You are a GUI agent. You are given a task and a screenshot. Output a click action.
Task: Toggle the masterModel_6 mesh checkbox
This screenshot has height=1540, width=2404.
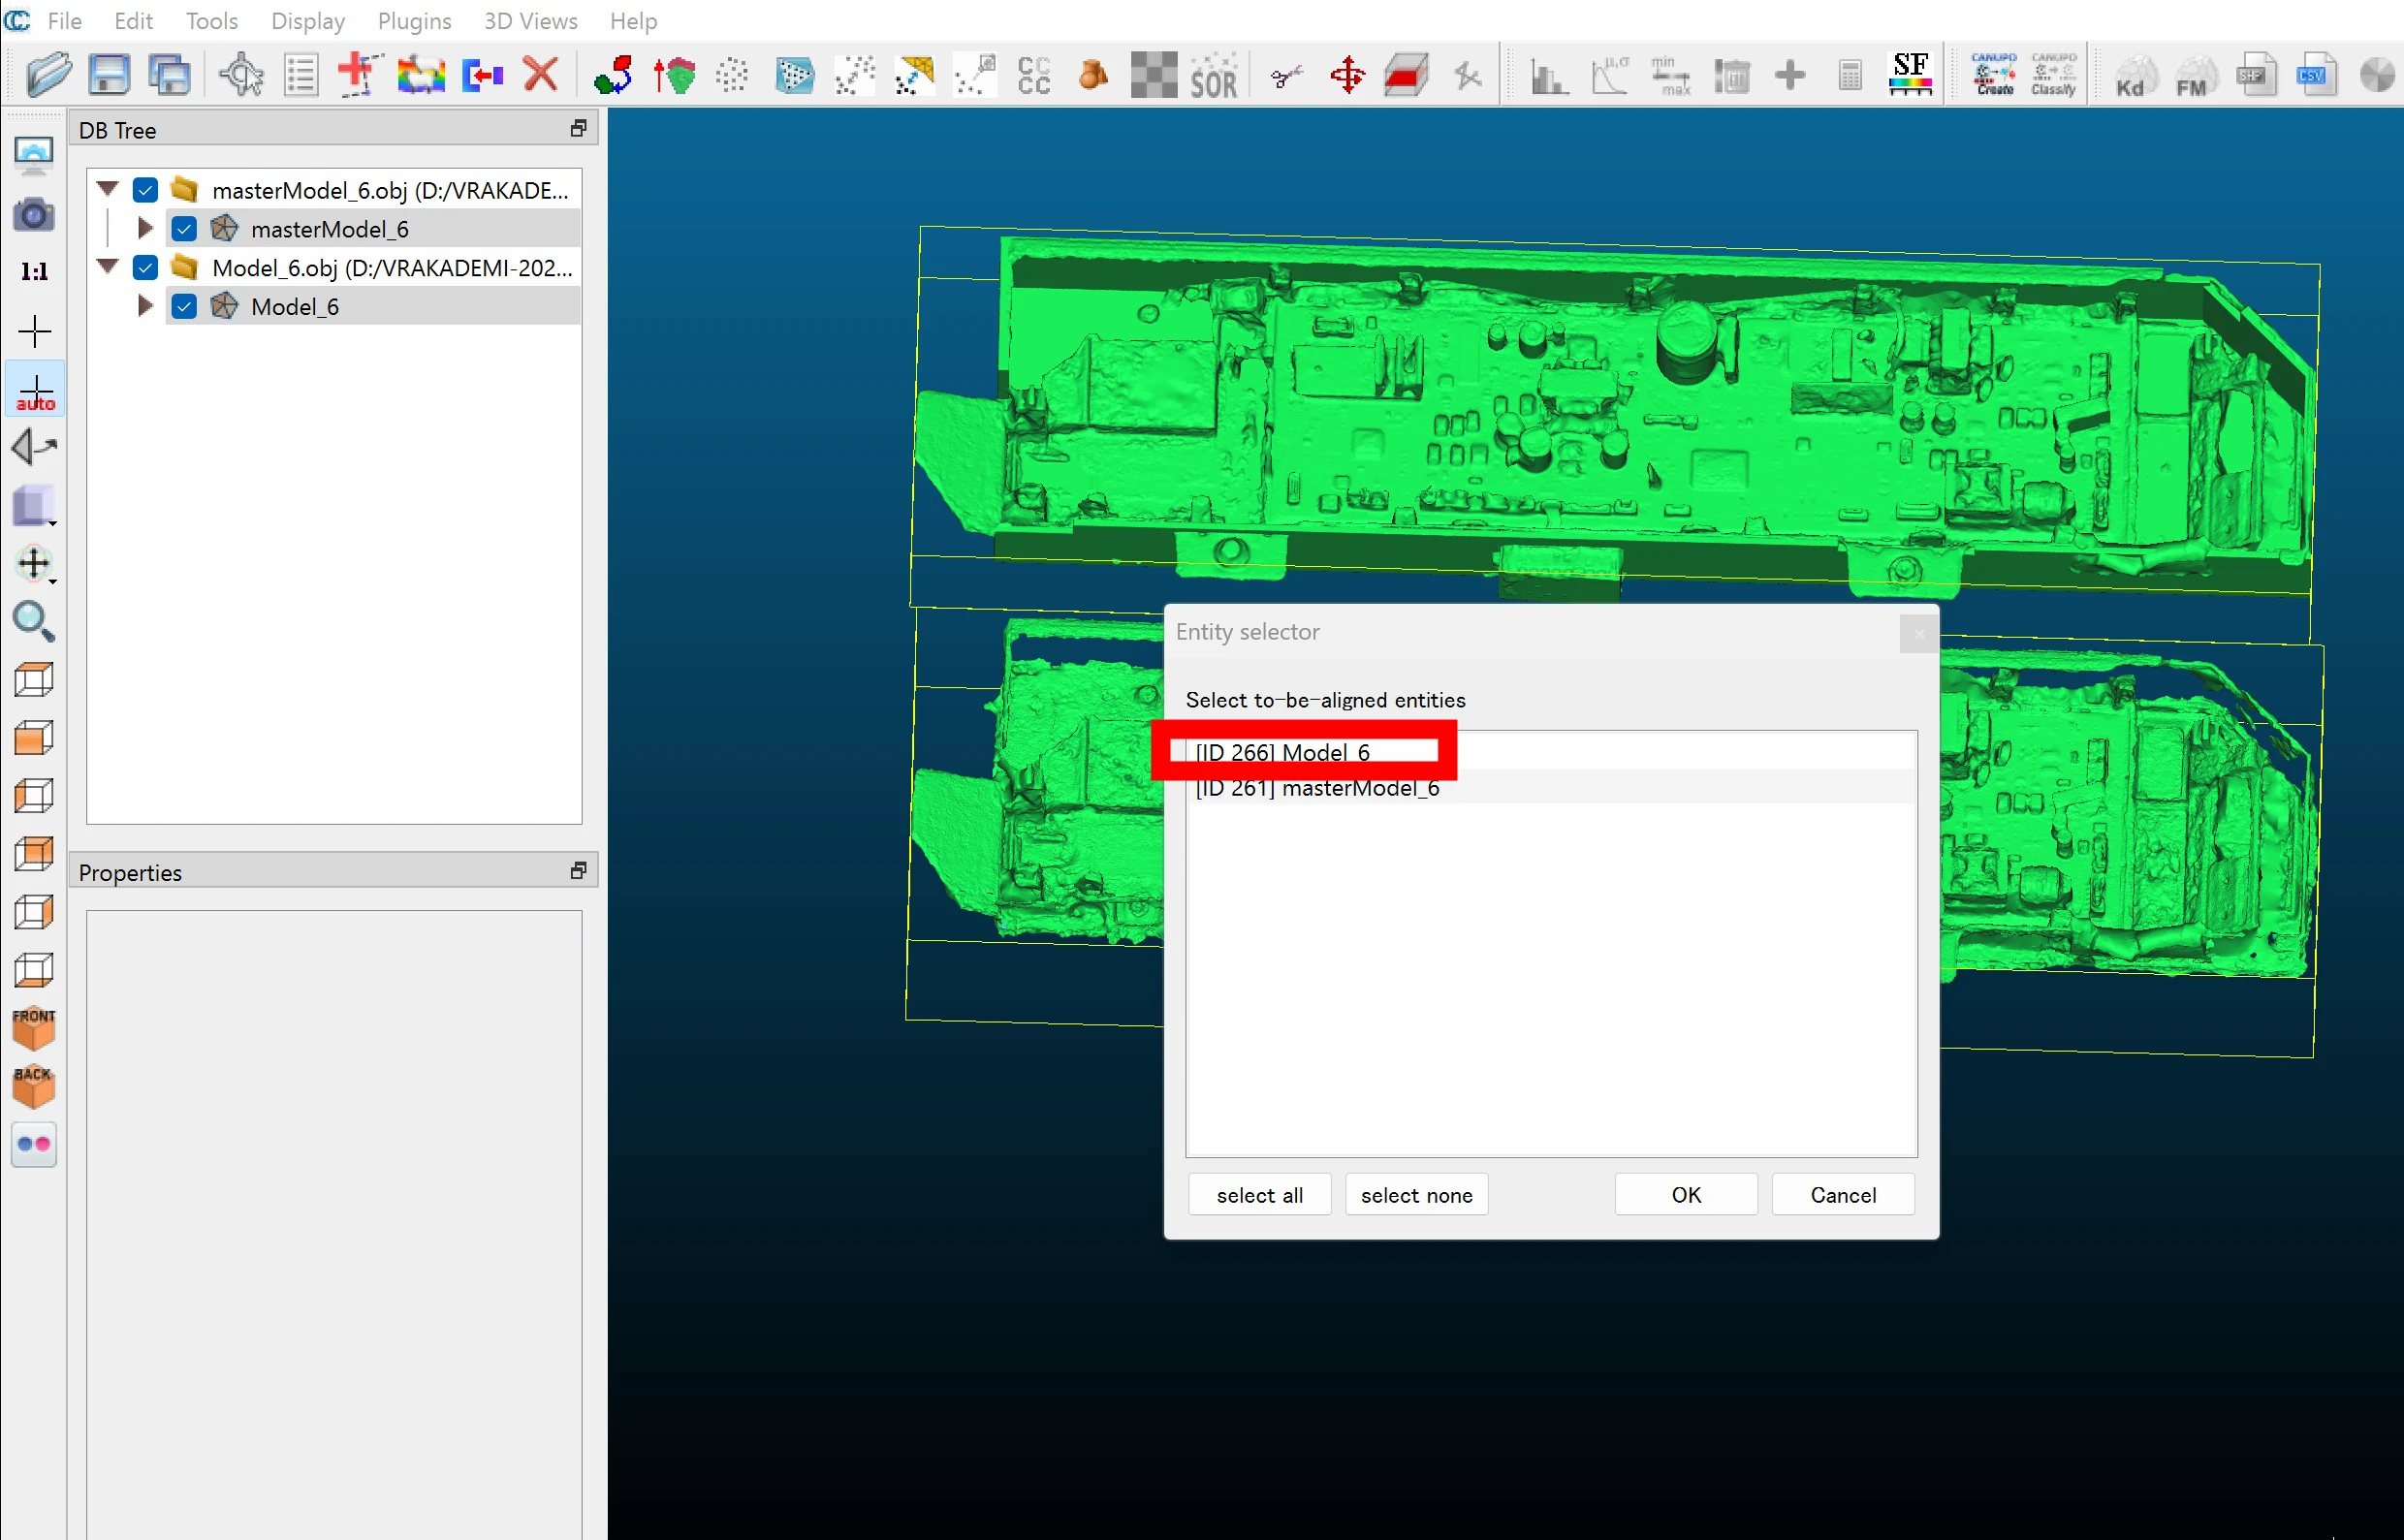click(x=184, y=229)
